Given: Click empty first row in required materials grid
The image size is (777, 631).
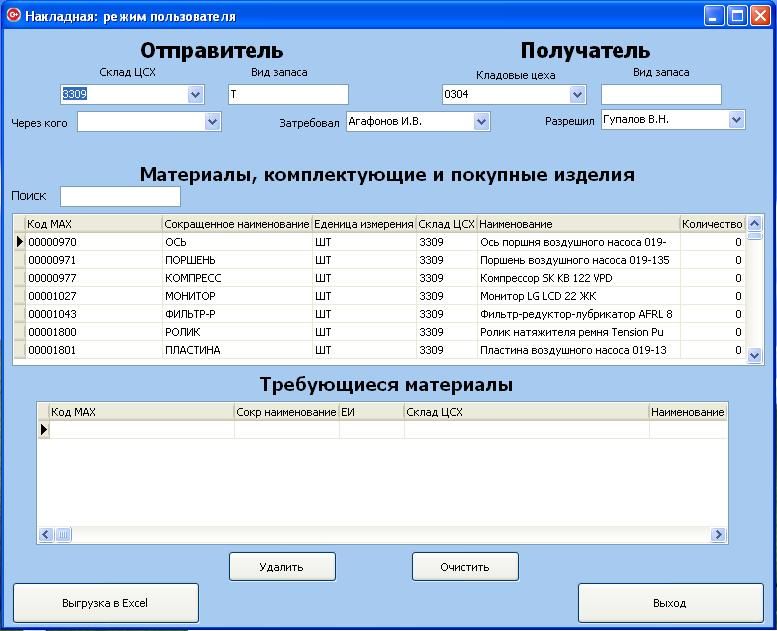Looking at the screenshot, I should click(383, 430).
